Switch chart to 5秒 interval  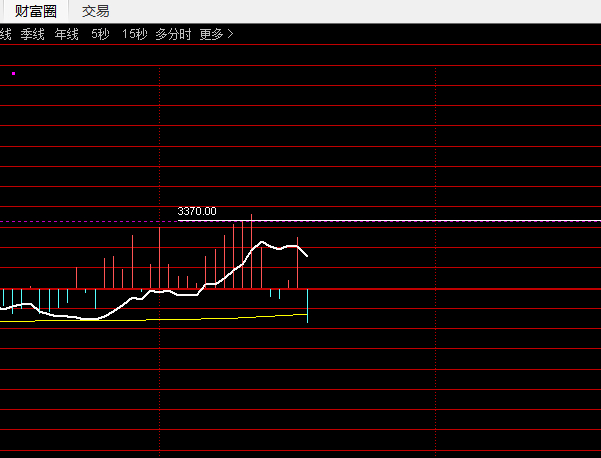(100, 34)
